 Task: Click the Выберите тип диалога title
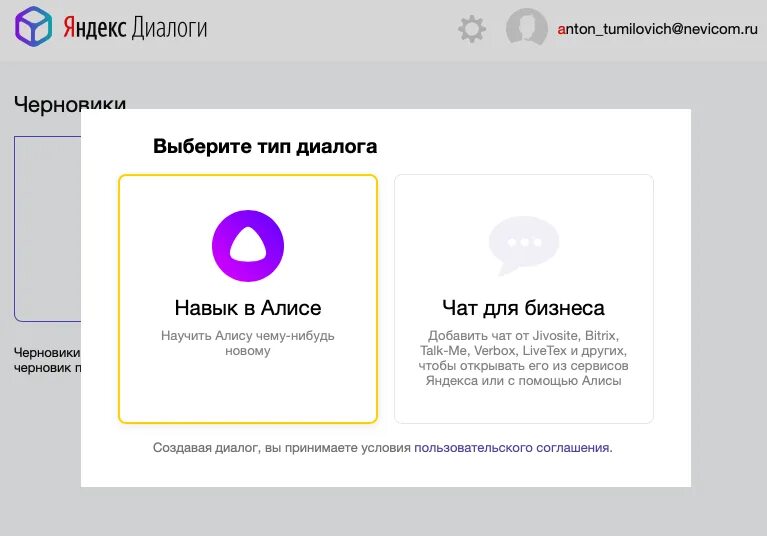pyautogui.click(x=265, y=146)
